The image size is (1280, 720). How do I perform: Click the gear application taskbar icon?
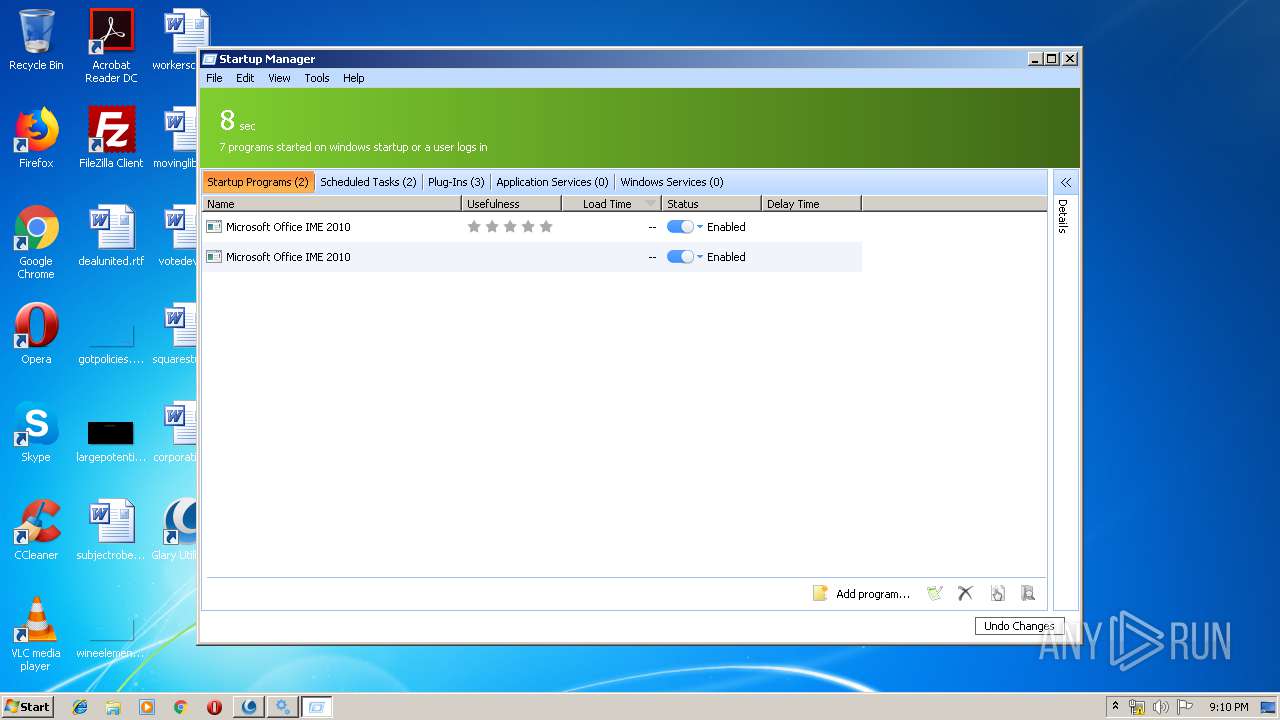coord(283,707)
